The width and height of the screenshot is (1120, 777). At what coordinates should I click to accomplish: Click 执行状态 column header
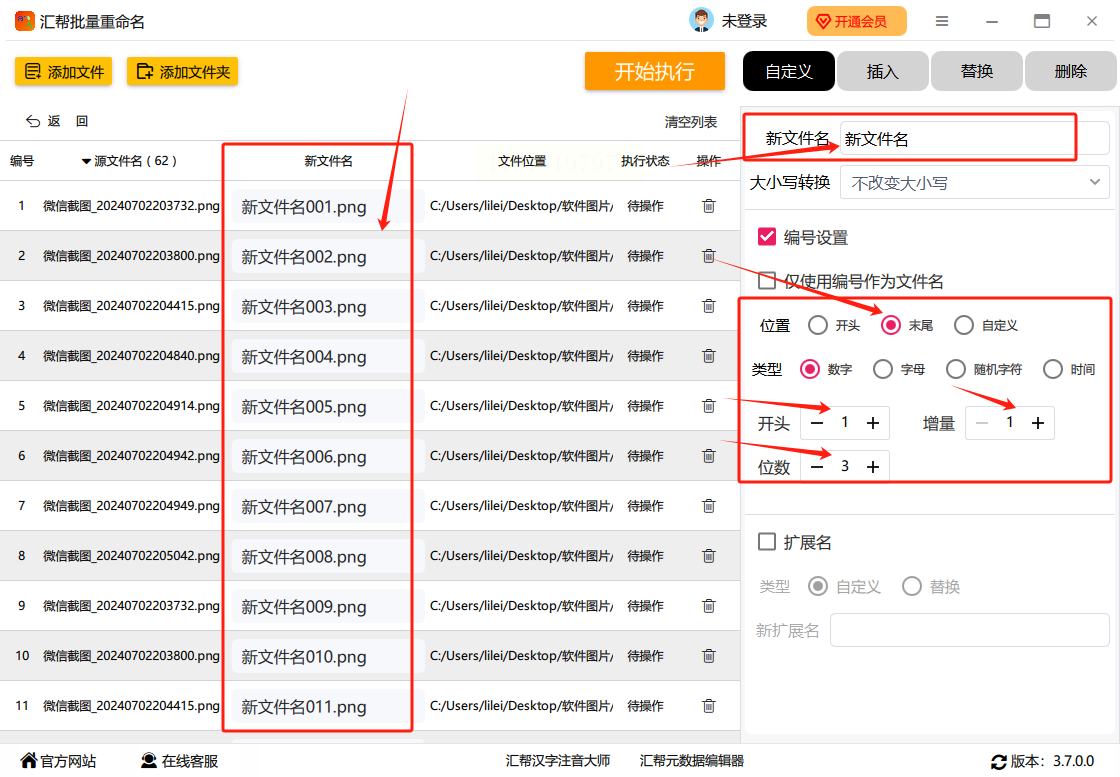645,161
